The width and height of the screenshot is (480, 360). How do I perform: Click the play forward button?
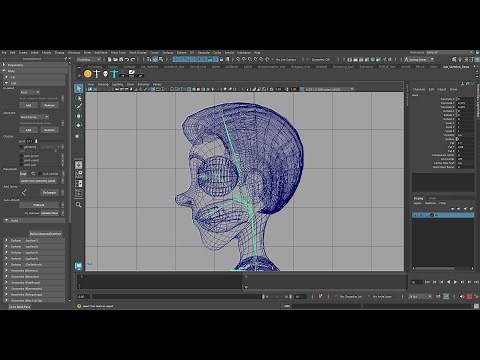coord(455,282)
